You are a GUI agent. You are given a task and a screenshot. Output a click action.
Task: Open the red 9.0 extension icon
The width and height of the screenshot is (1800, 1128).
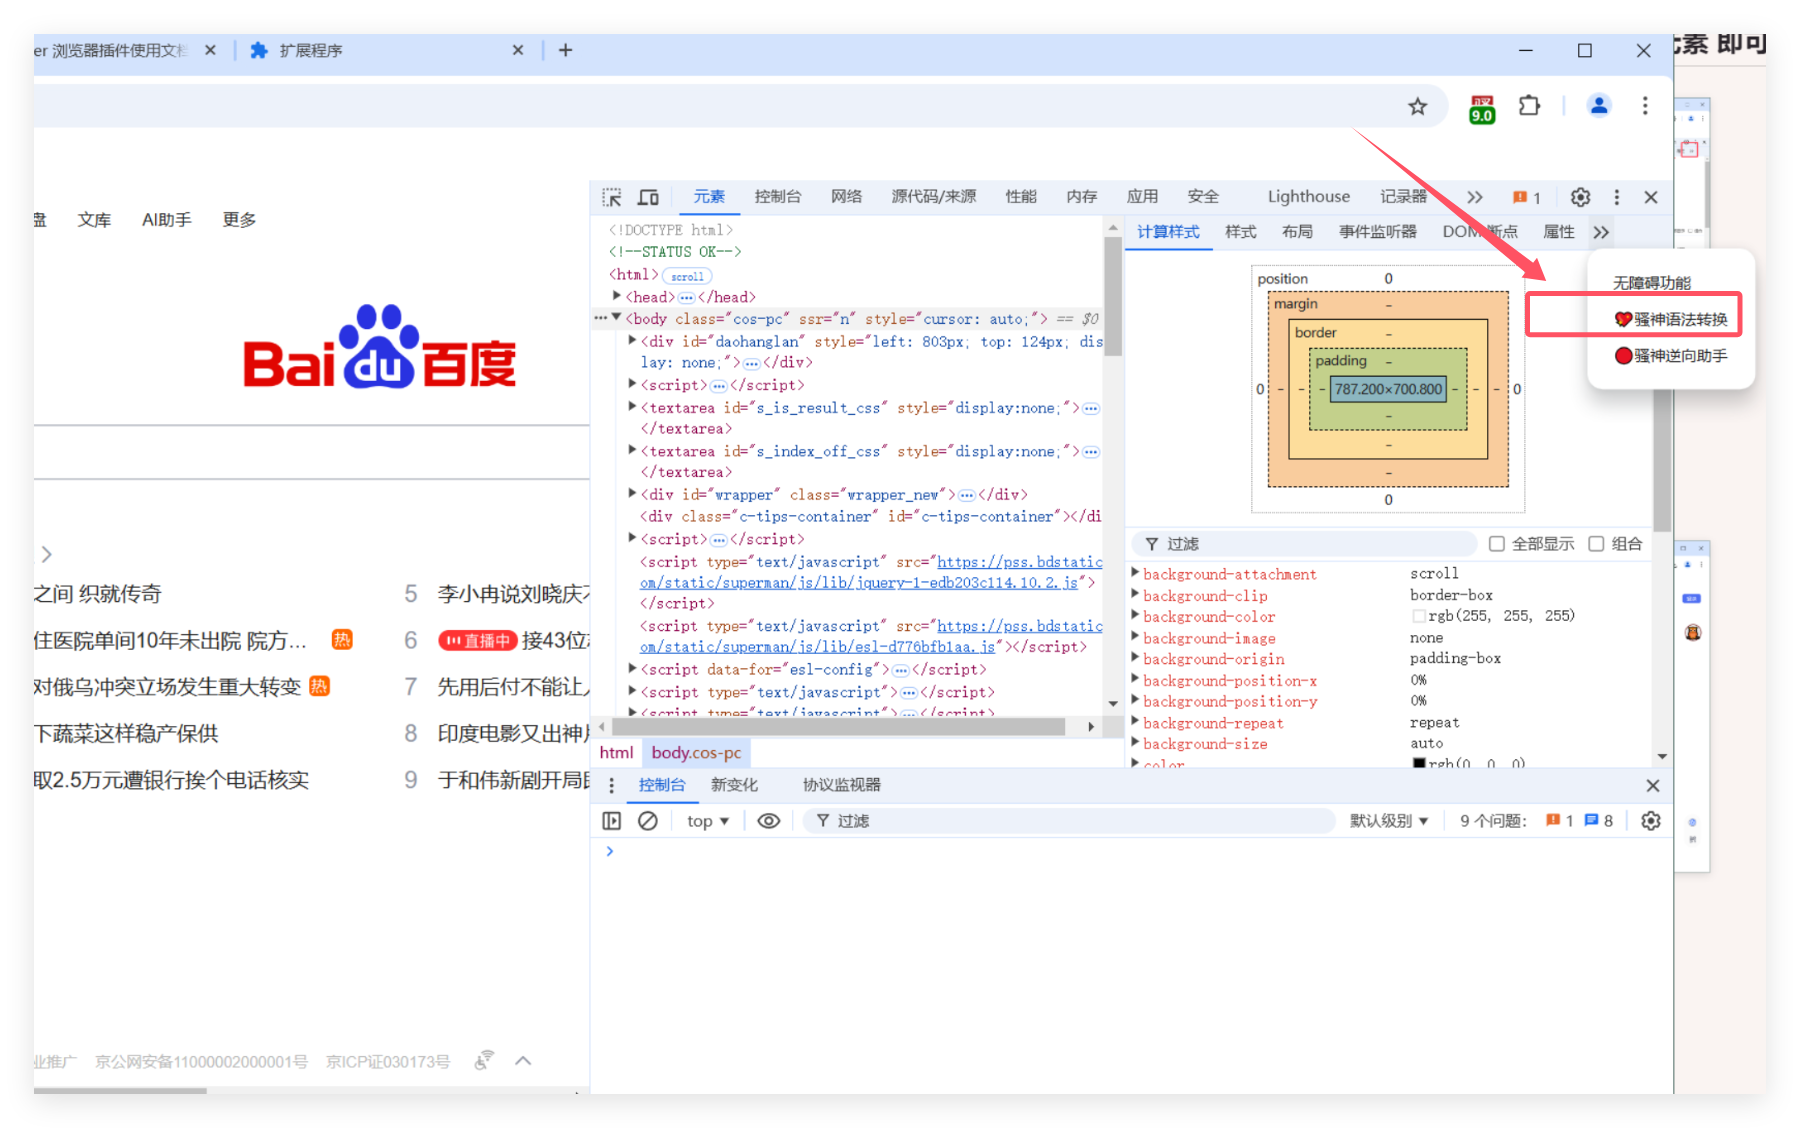coord(1482,108)
